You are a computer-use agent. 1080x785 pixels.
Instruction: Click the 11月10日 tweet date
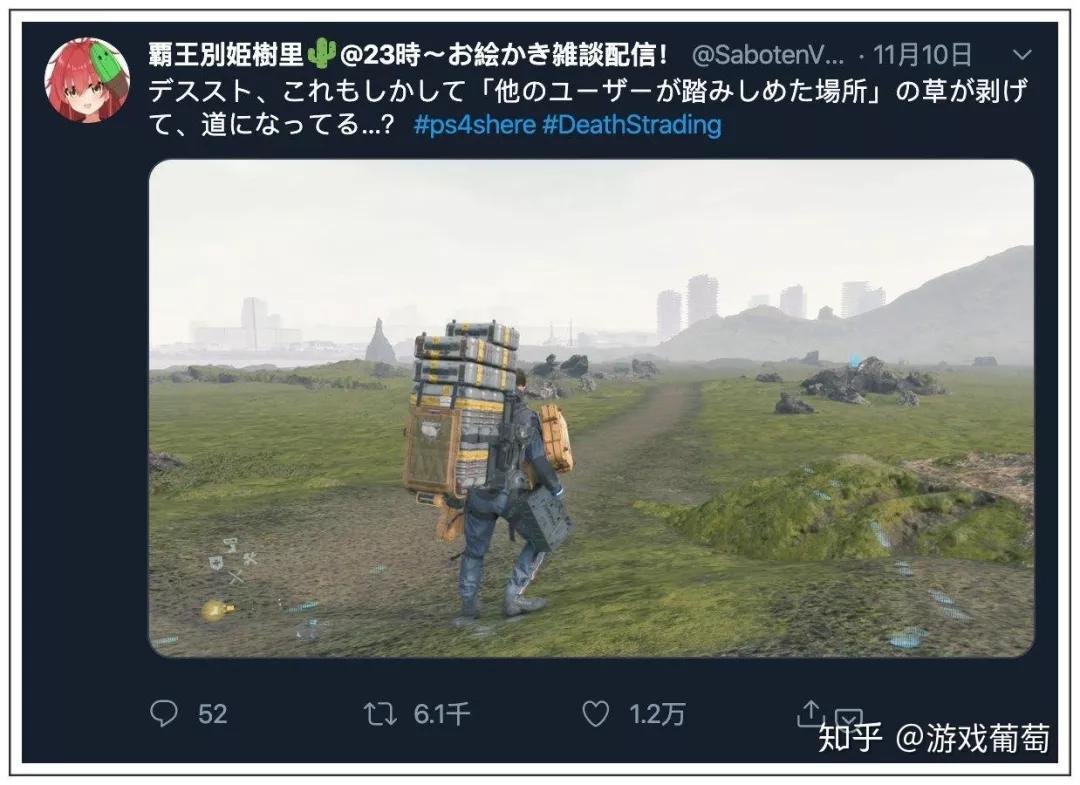pyautogui.click(x=922, y=54)
